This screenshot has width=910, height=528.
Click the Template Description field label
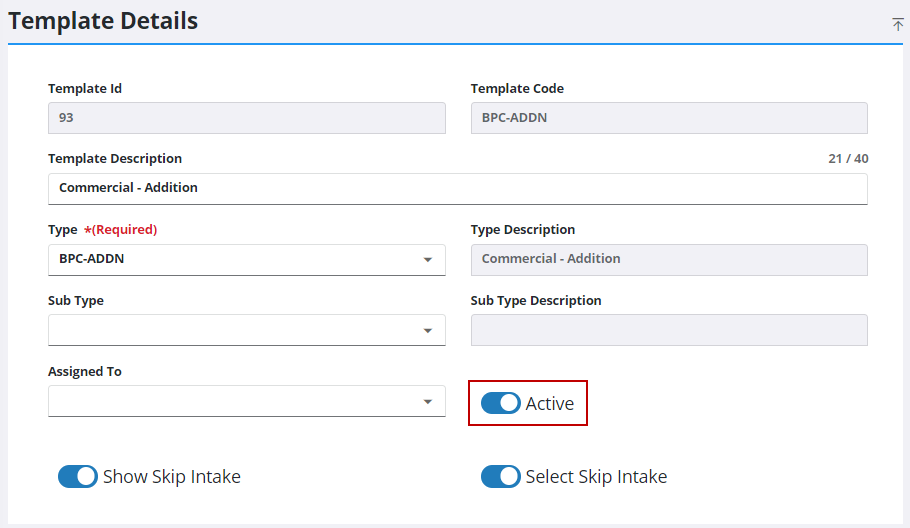pyautogui.click(x=115, y=158)
